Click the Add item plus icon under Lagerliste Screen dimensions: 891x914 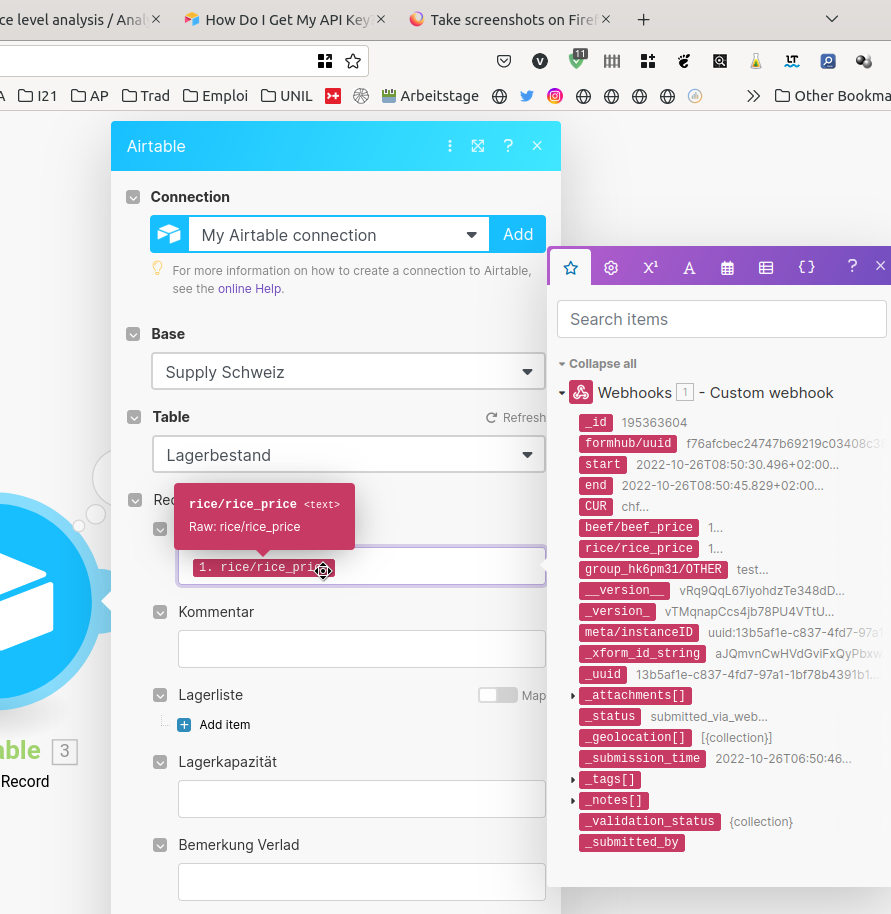tap(184, 725)
